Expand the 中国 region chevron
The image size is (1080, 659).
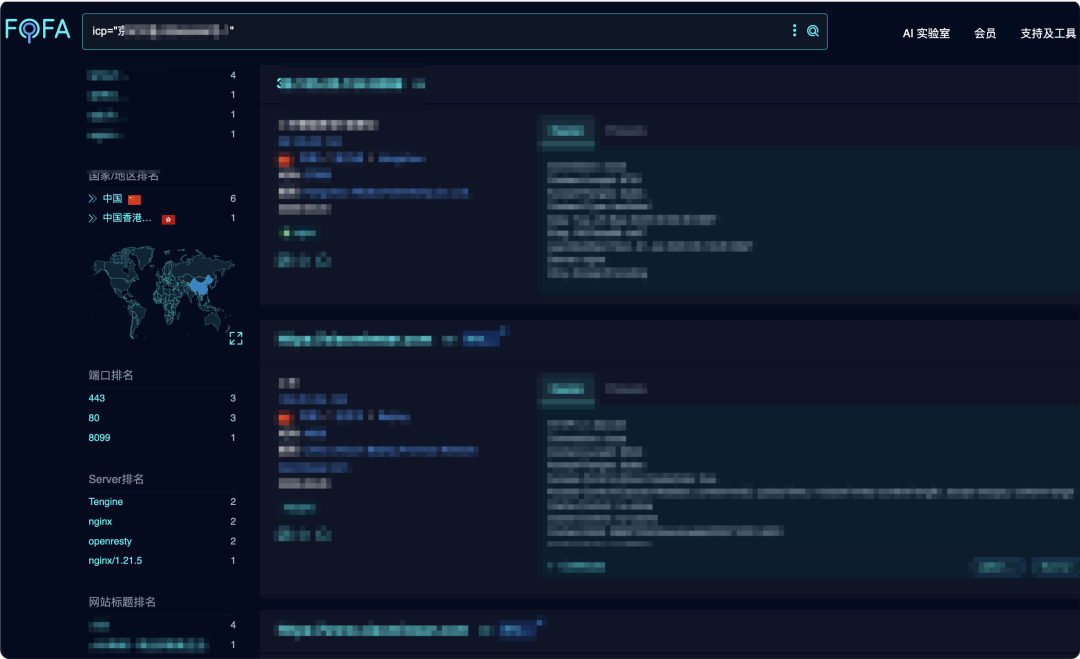tap(92, 199)
